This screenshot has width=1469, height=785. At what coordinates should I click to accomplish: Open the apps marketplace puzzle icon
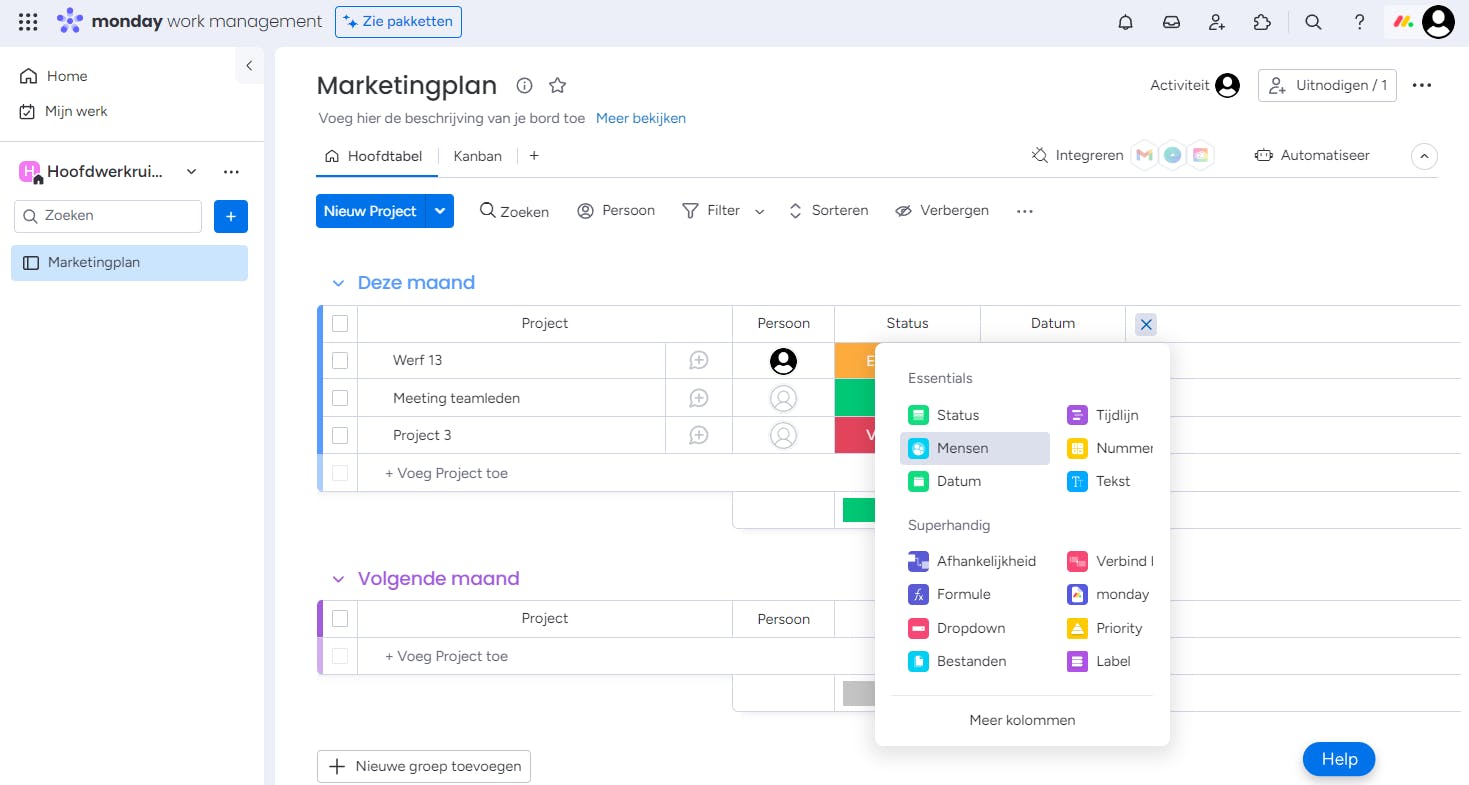pos(1262,22)
